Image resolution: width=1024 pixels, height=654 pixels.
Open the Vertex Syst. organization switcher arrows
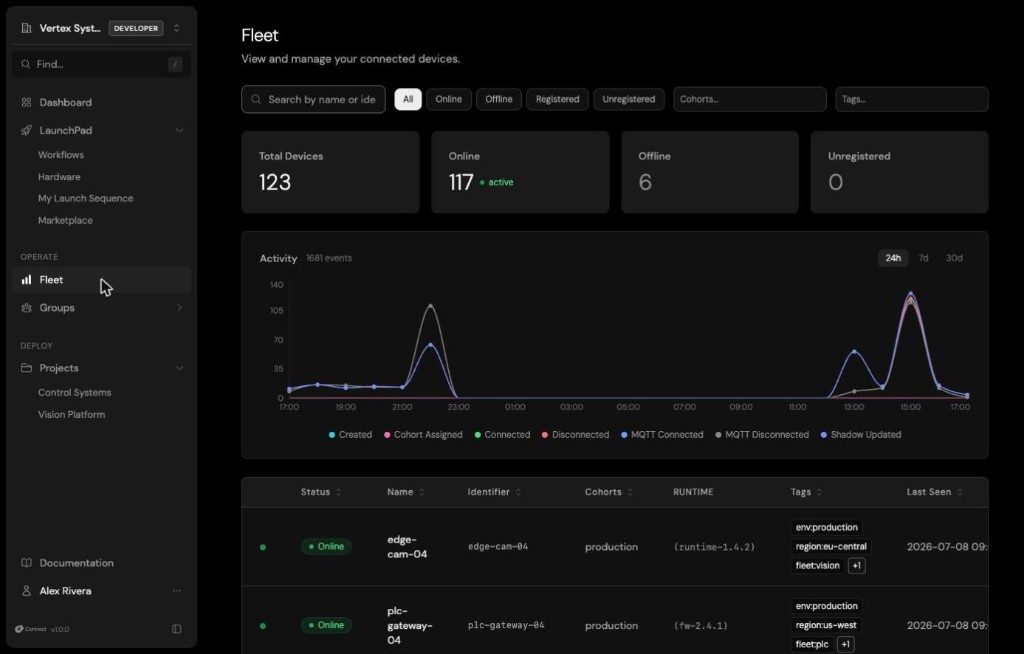[176, 28]
